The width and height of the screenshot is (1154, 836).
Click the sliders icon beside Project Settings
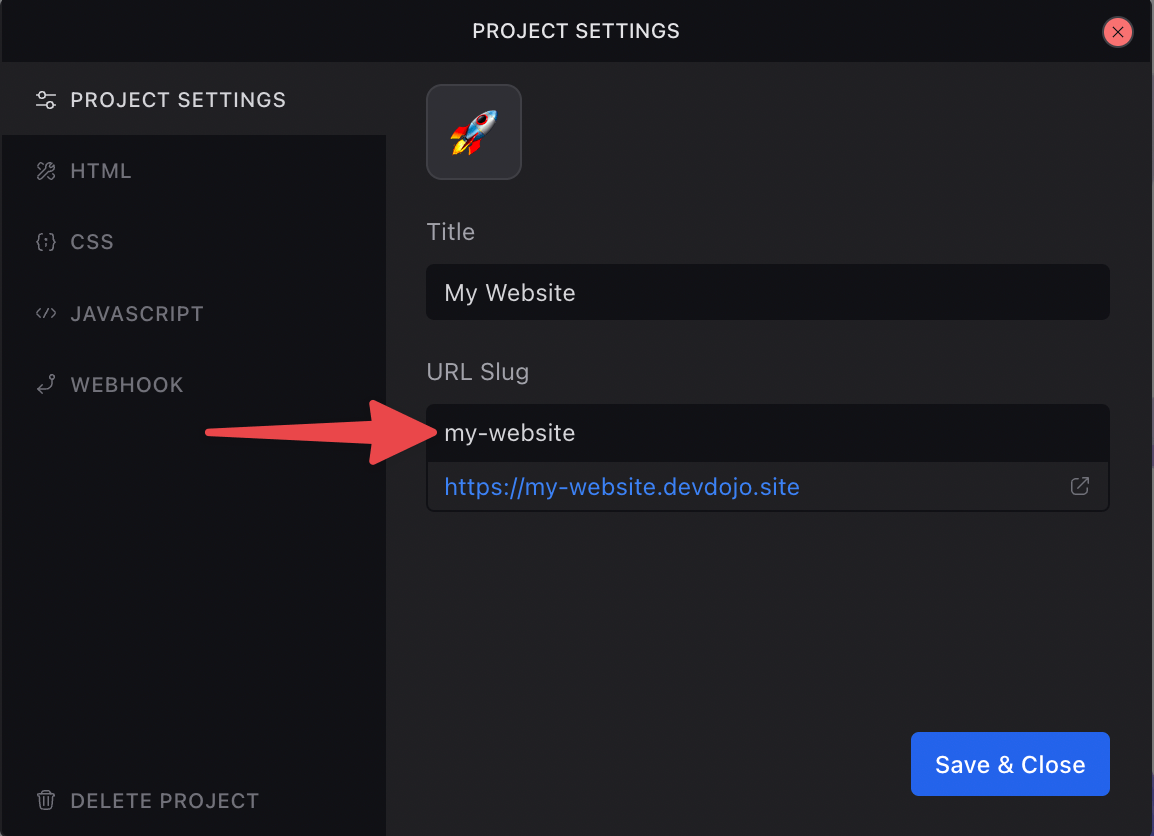(46, 100)
